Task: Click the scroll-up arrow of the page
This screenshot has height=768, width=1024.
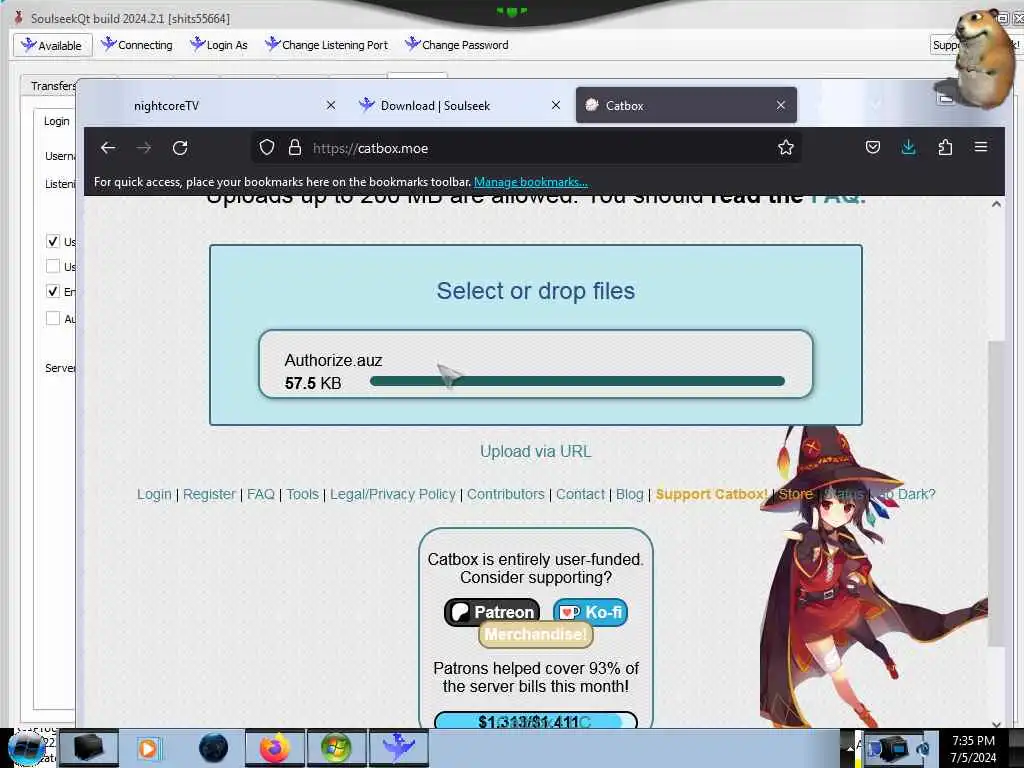Action: pyautogui.click(x=996, y=204)
